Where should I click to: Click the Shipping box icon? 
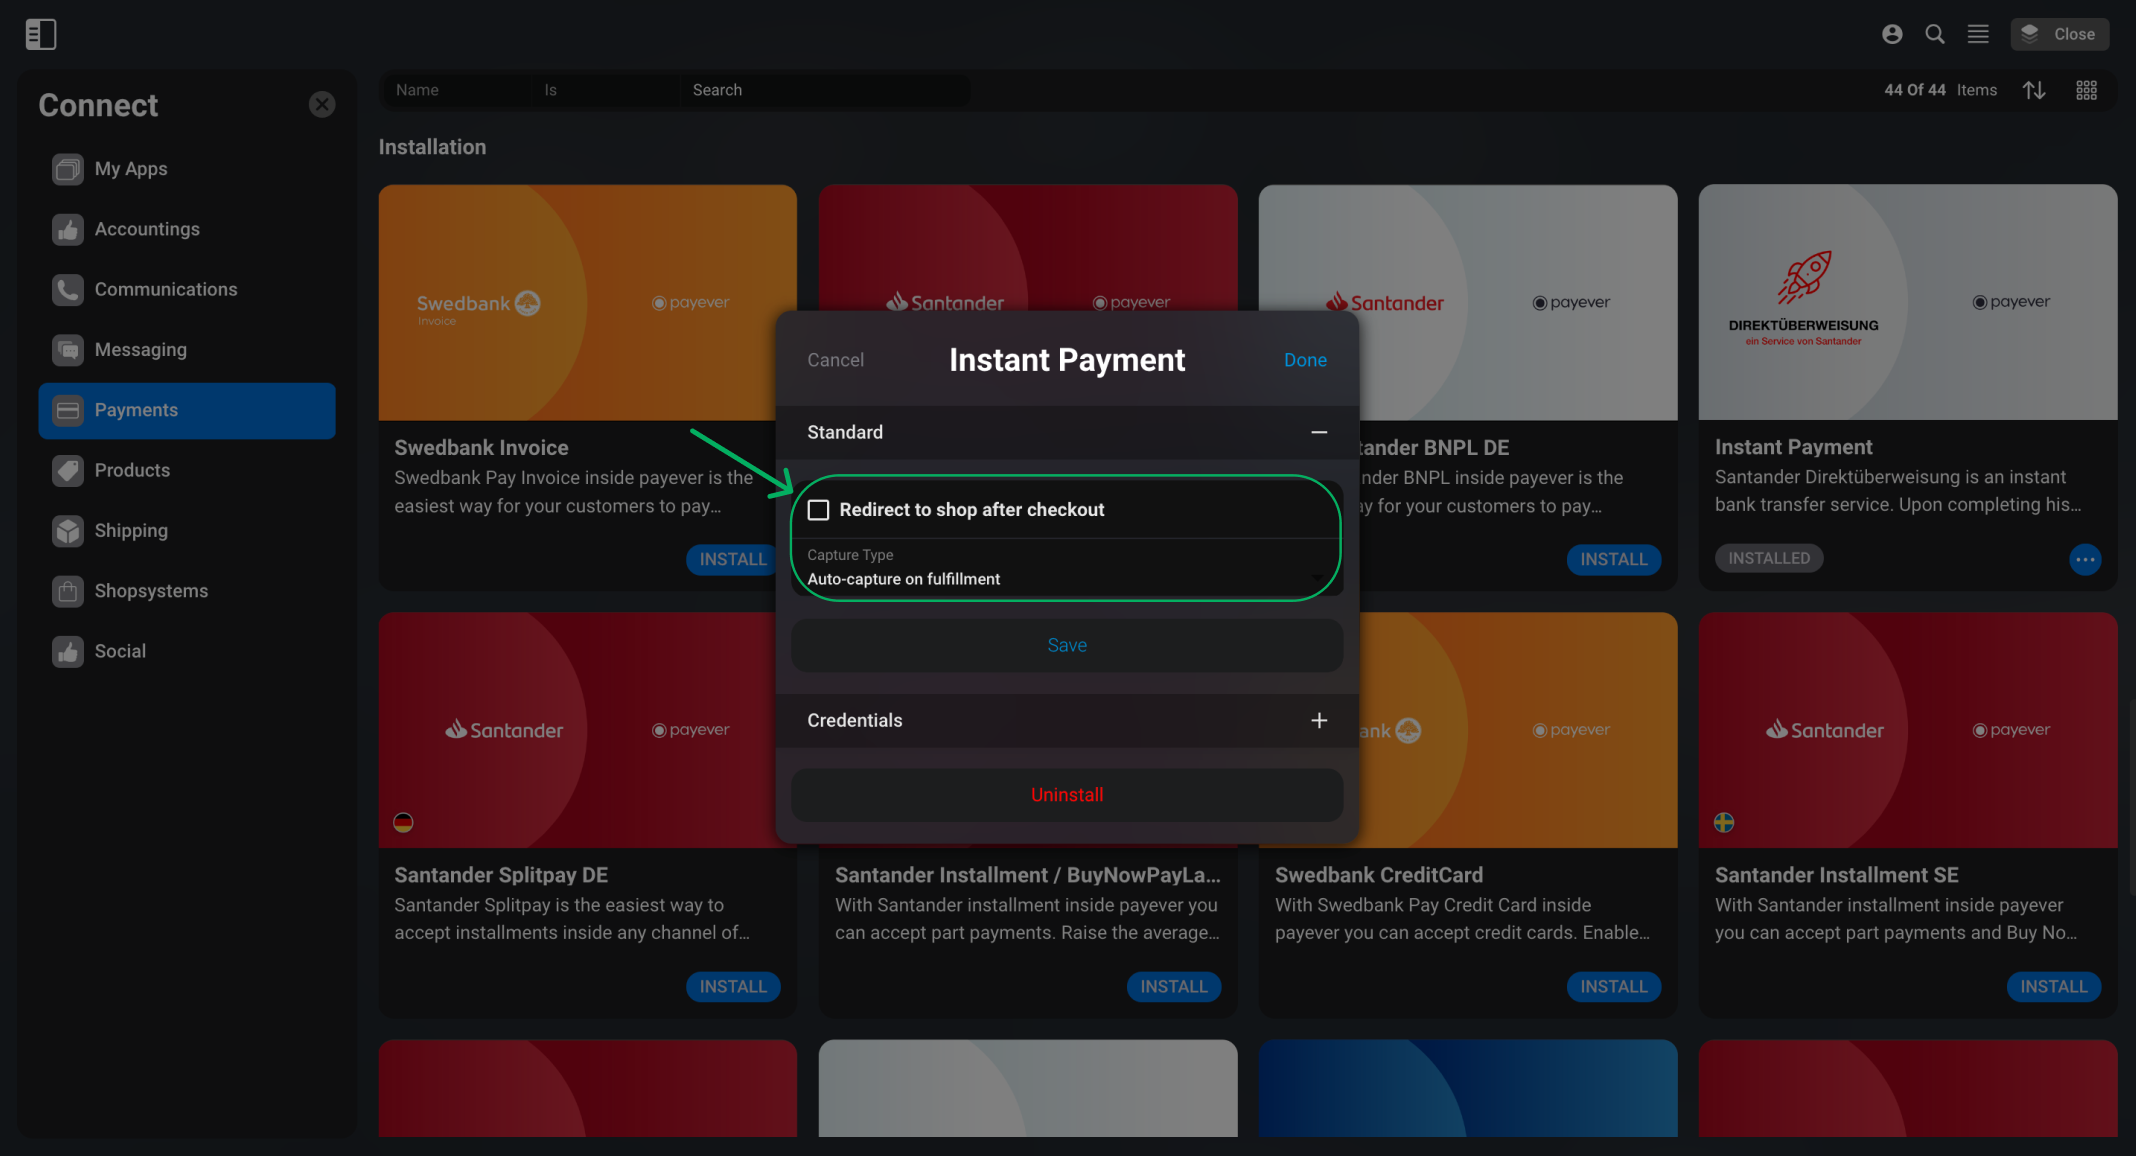68,531
